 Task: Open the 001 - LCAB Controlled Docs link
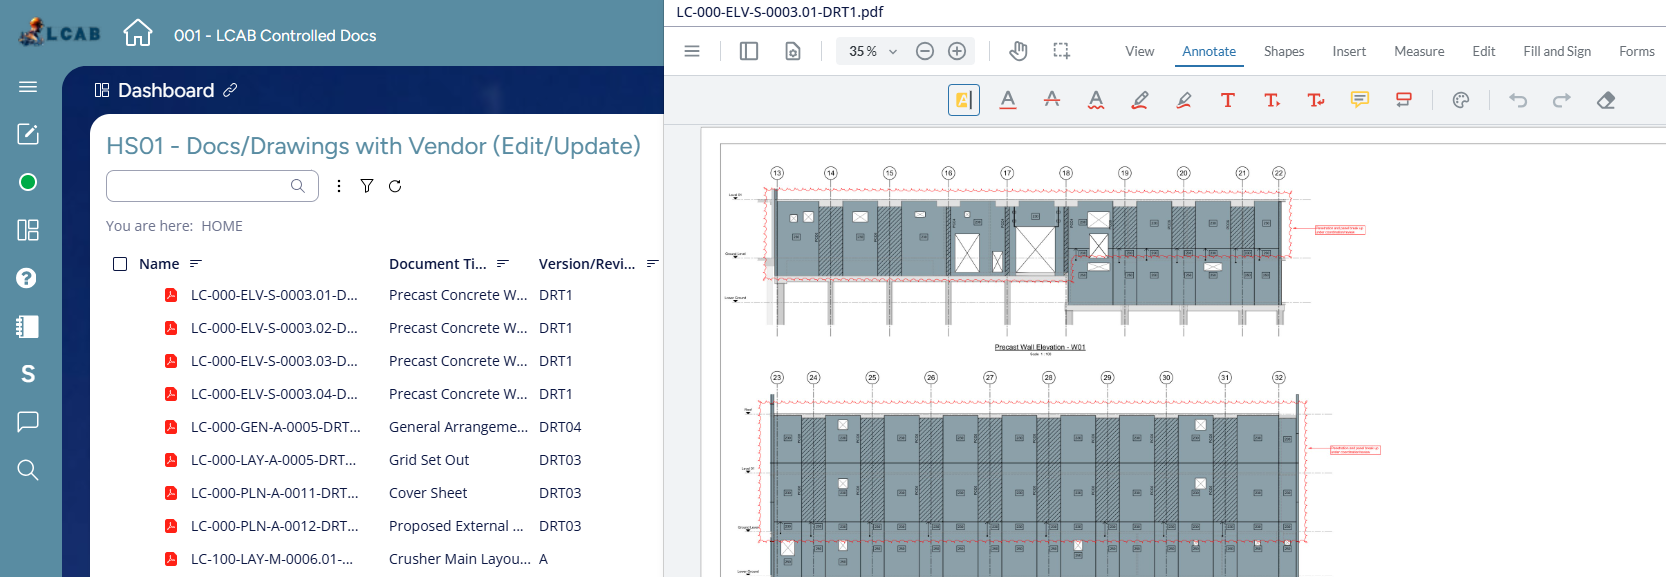coord(275,35)
